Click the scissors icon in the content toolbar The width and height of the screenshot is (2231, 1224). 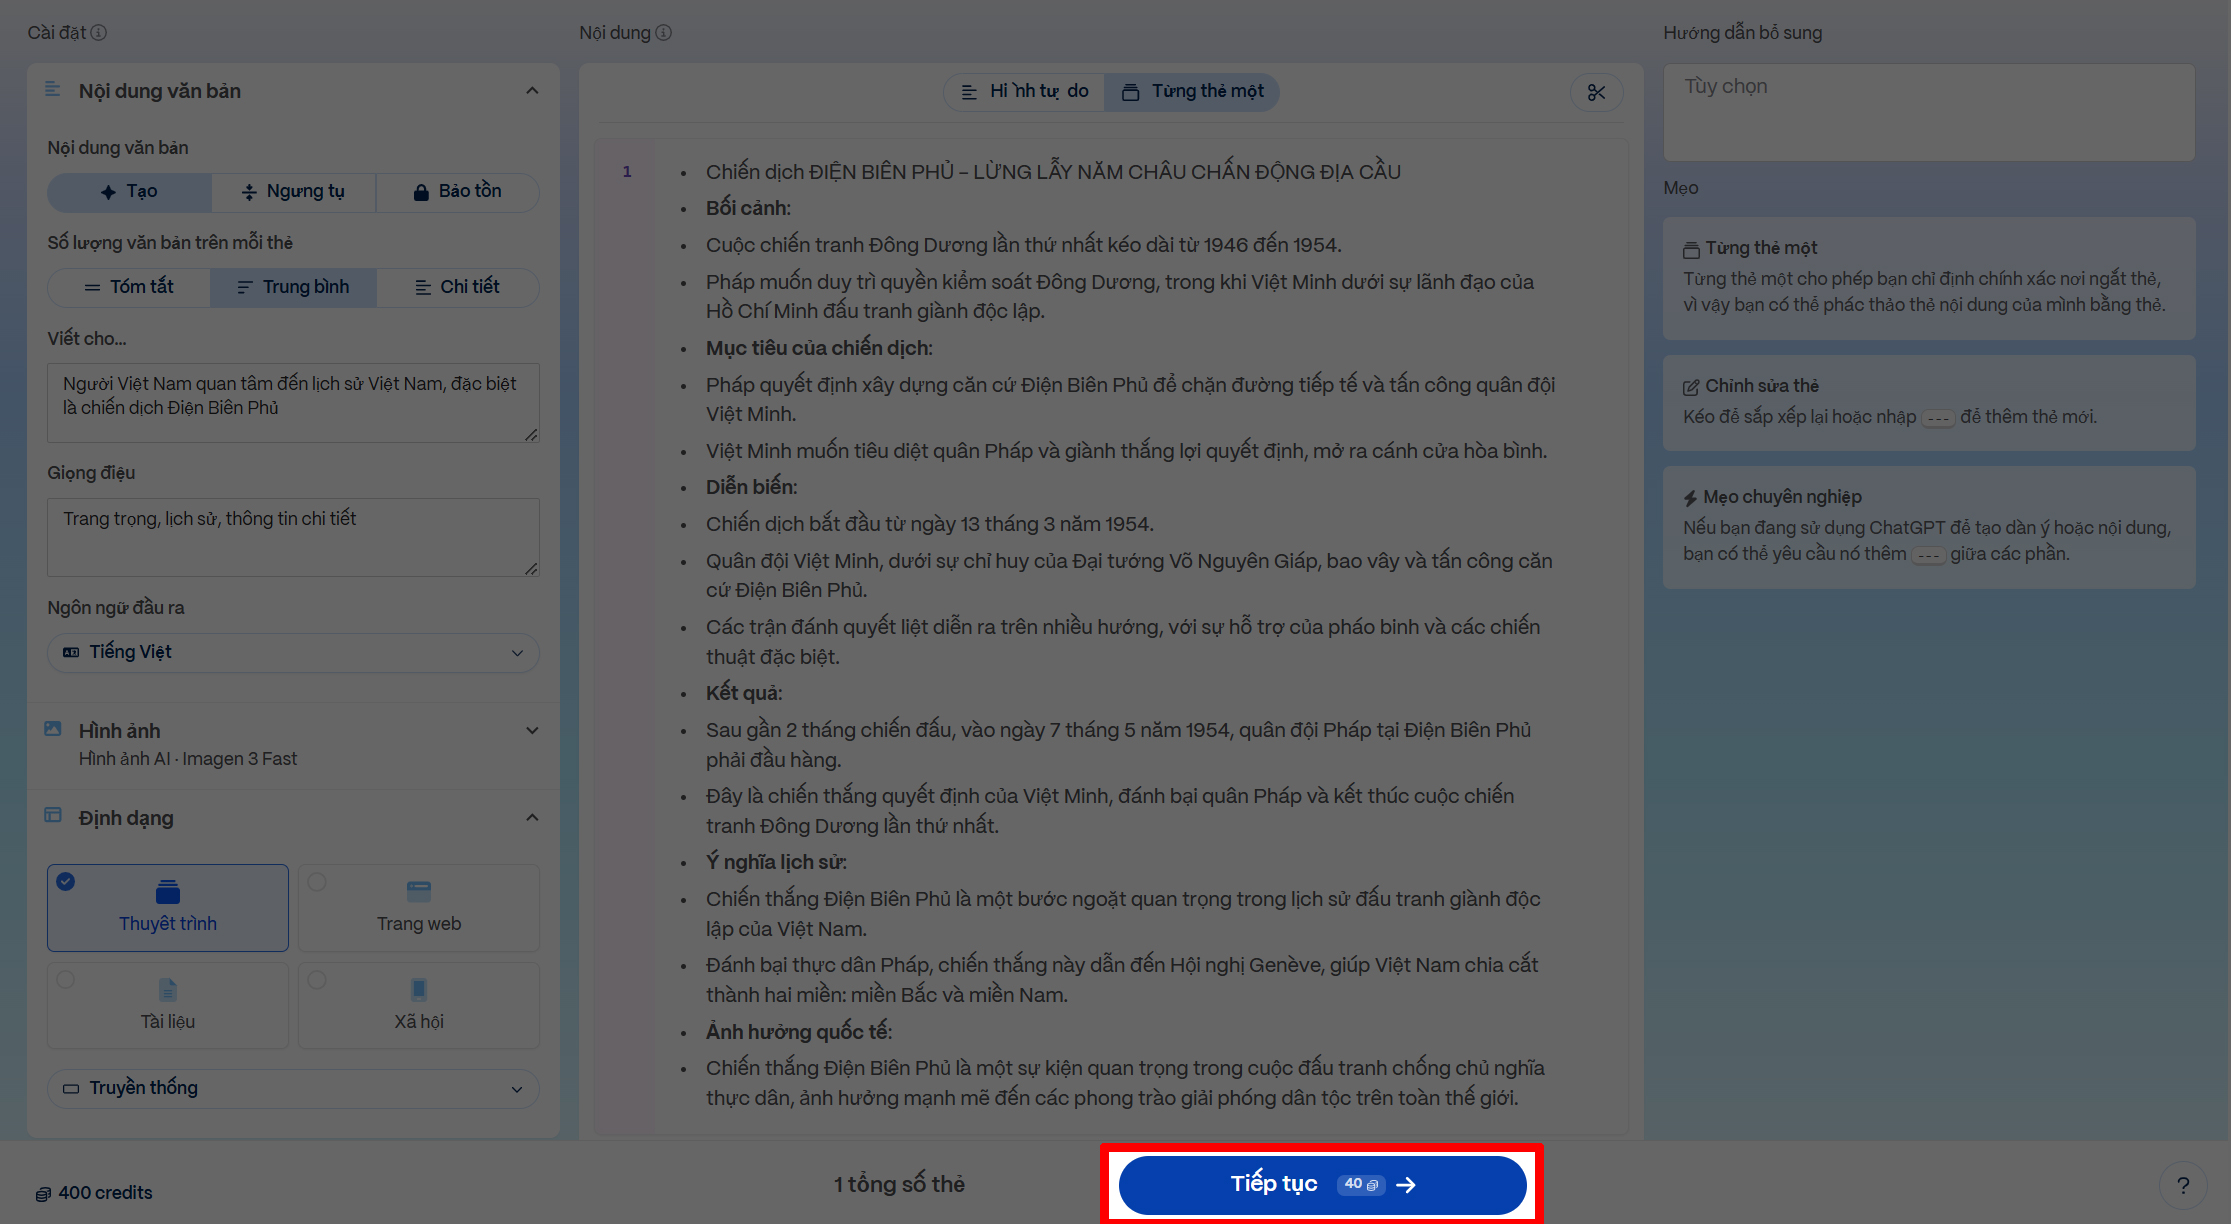1596,92
